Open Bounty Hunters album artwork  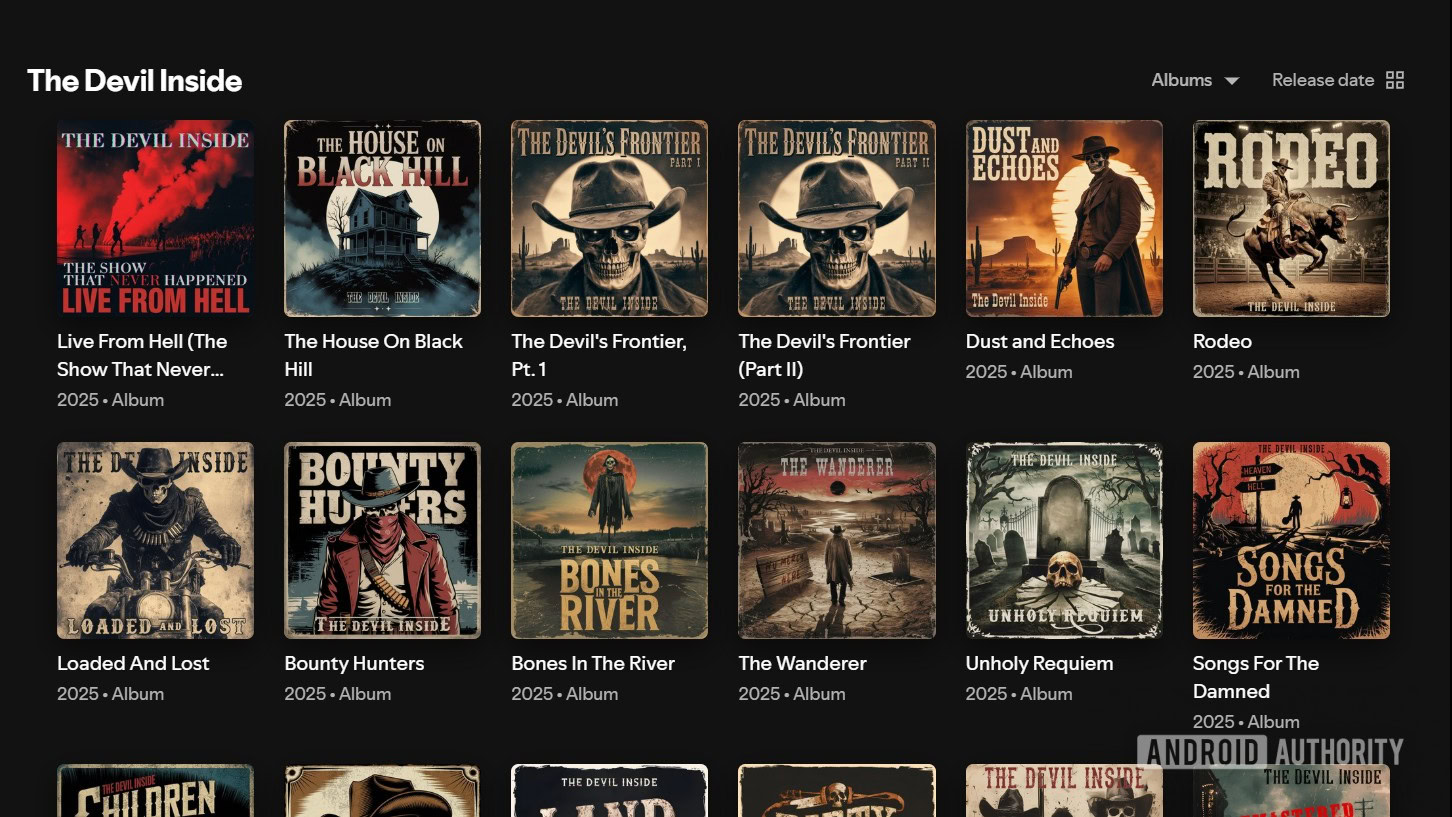(x=382, y=540)
